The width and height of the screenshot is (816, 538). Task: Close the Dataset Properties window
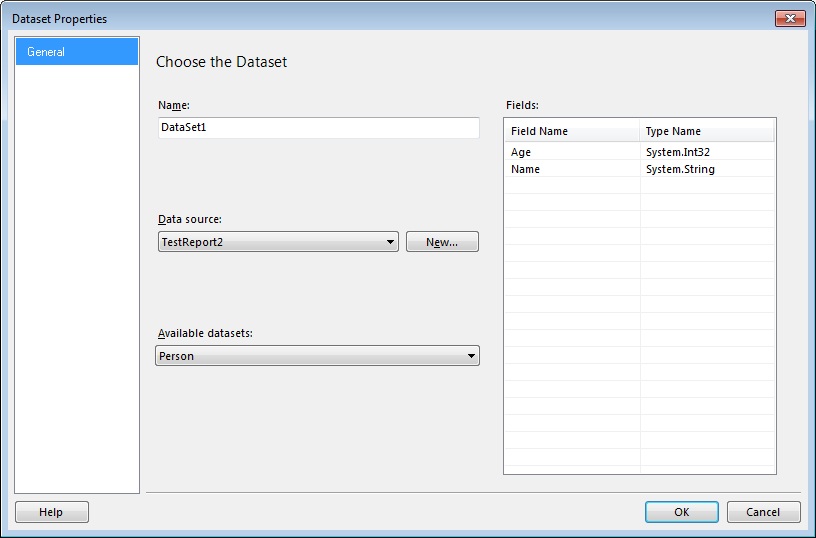point(789,18)
